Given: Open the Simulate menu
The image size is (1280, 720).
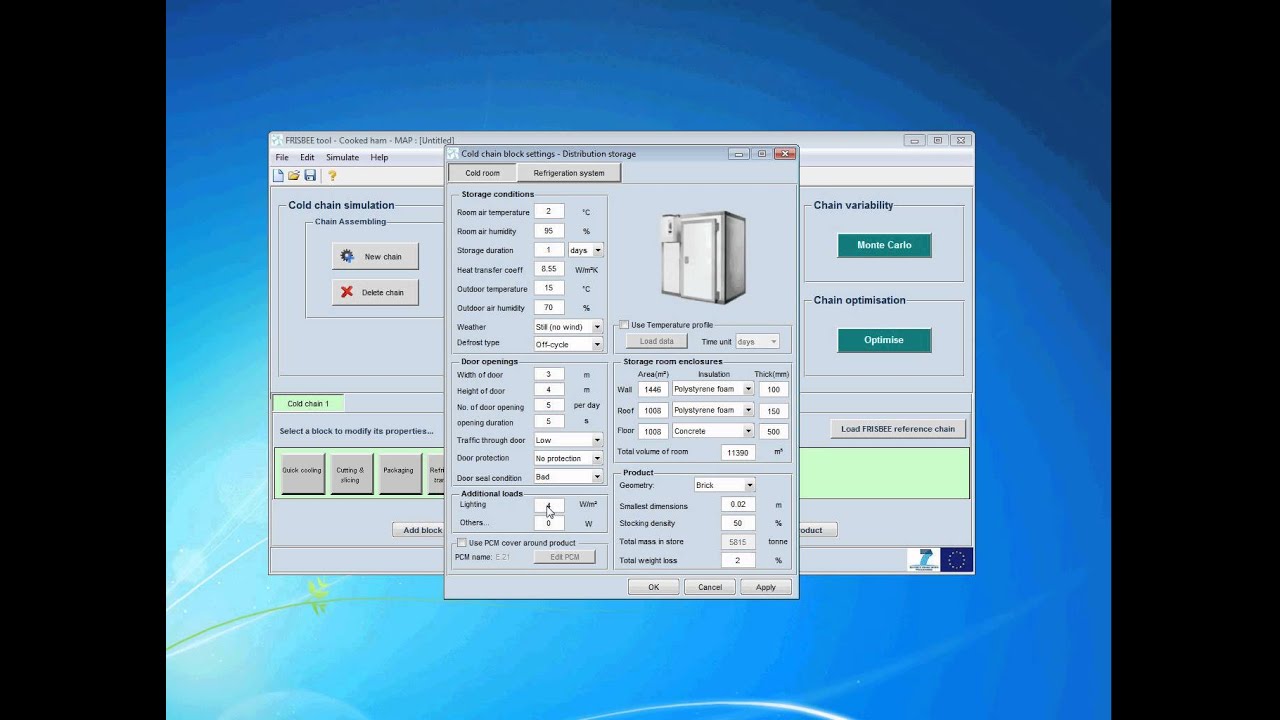Looking at the screenshot, I should pos(342,157).
